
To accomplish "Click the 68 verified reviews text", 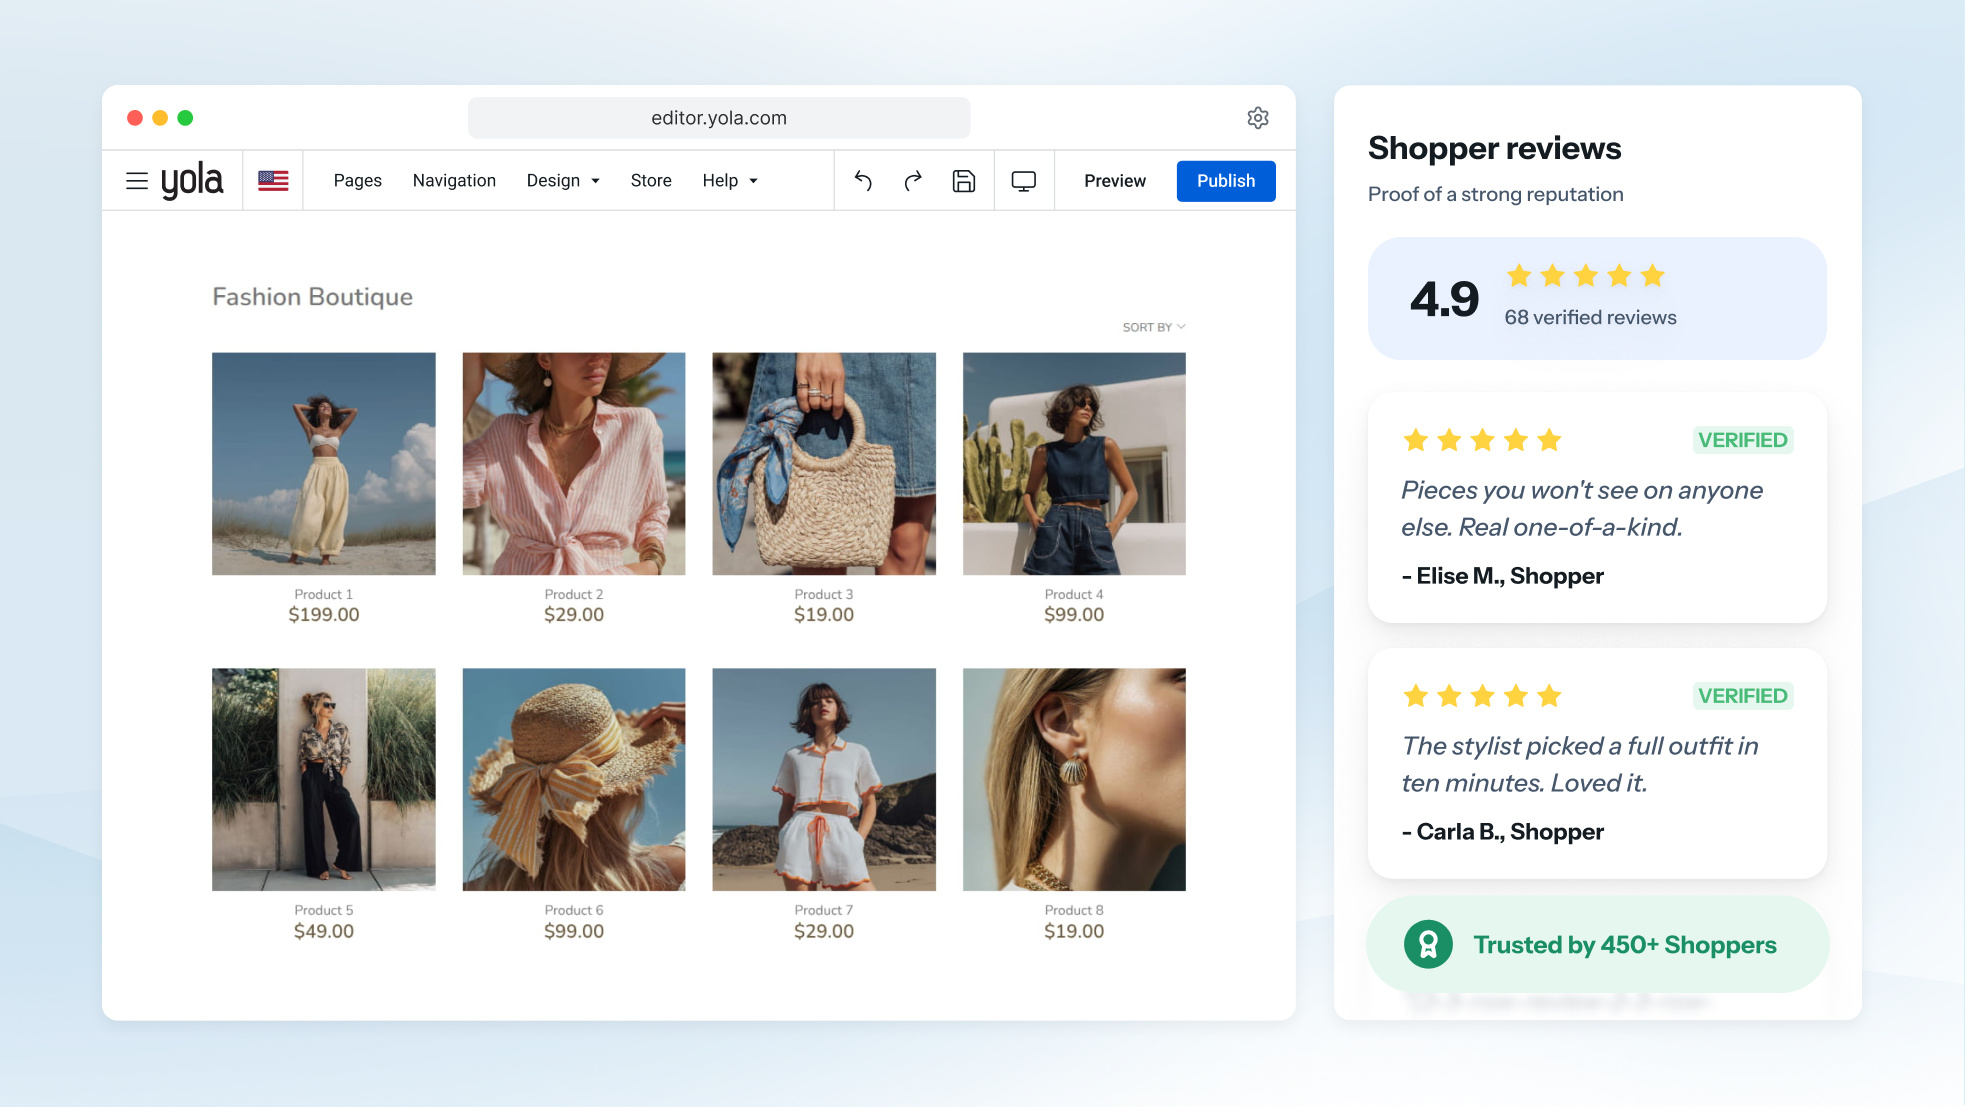I will tap(1590, 317).
